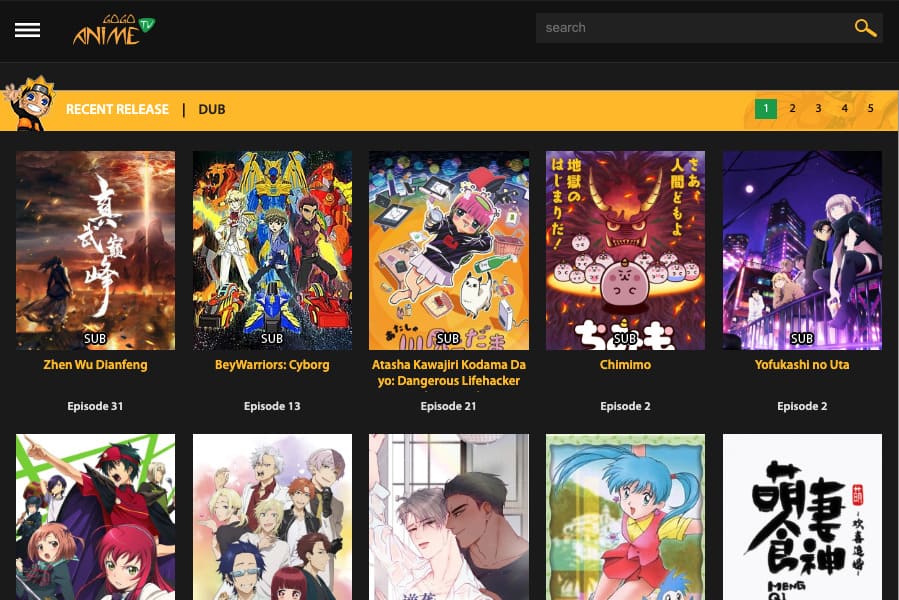Click Episode 21 under Atasha Kawajiri
Image resolution: width=899 pixels, height=600 pixels.
[448, 406]
